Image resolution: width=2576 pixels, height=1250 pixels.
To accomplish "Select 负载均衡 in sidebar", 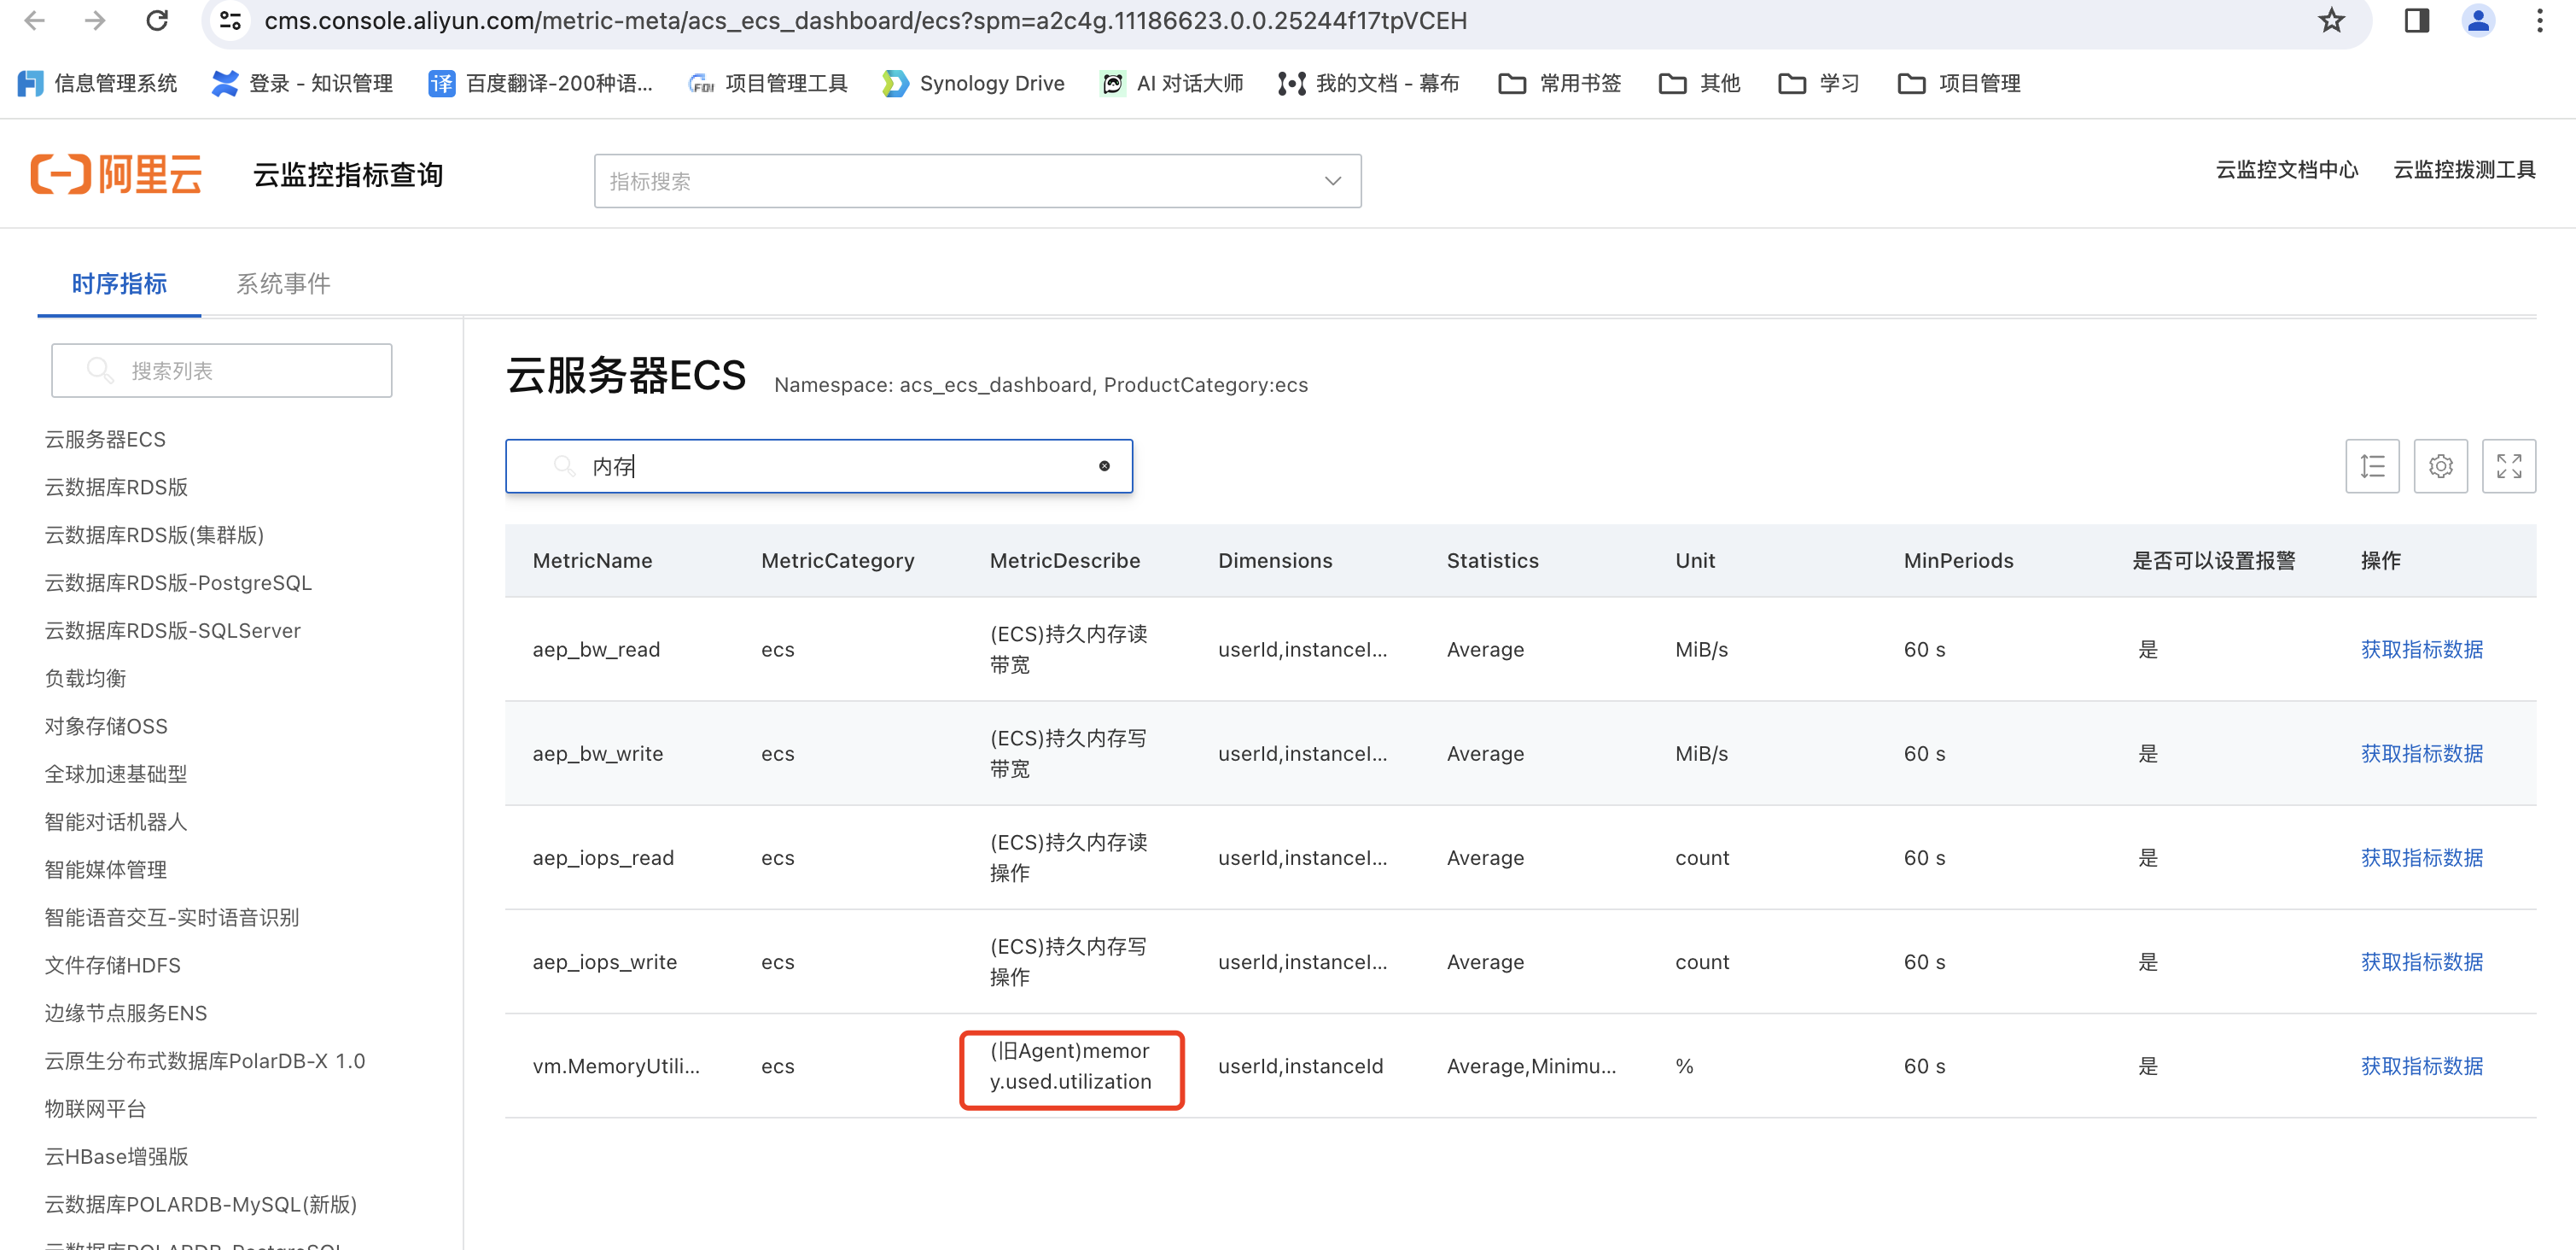I will click(x=85, y=679).
